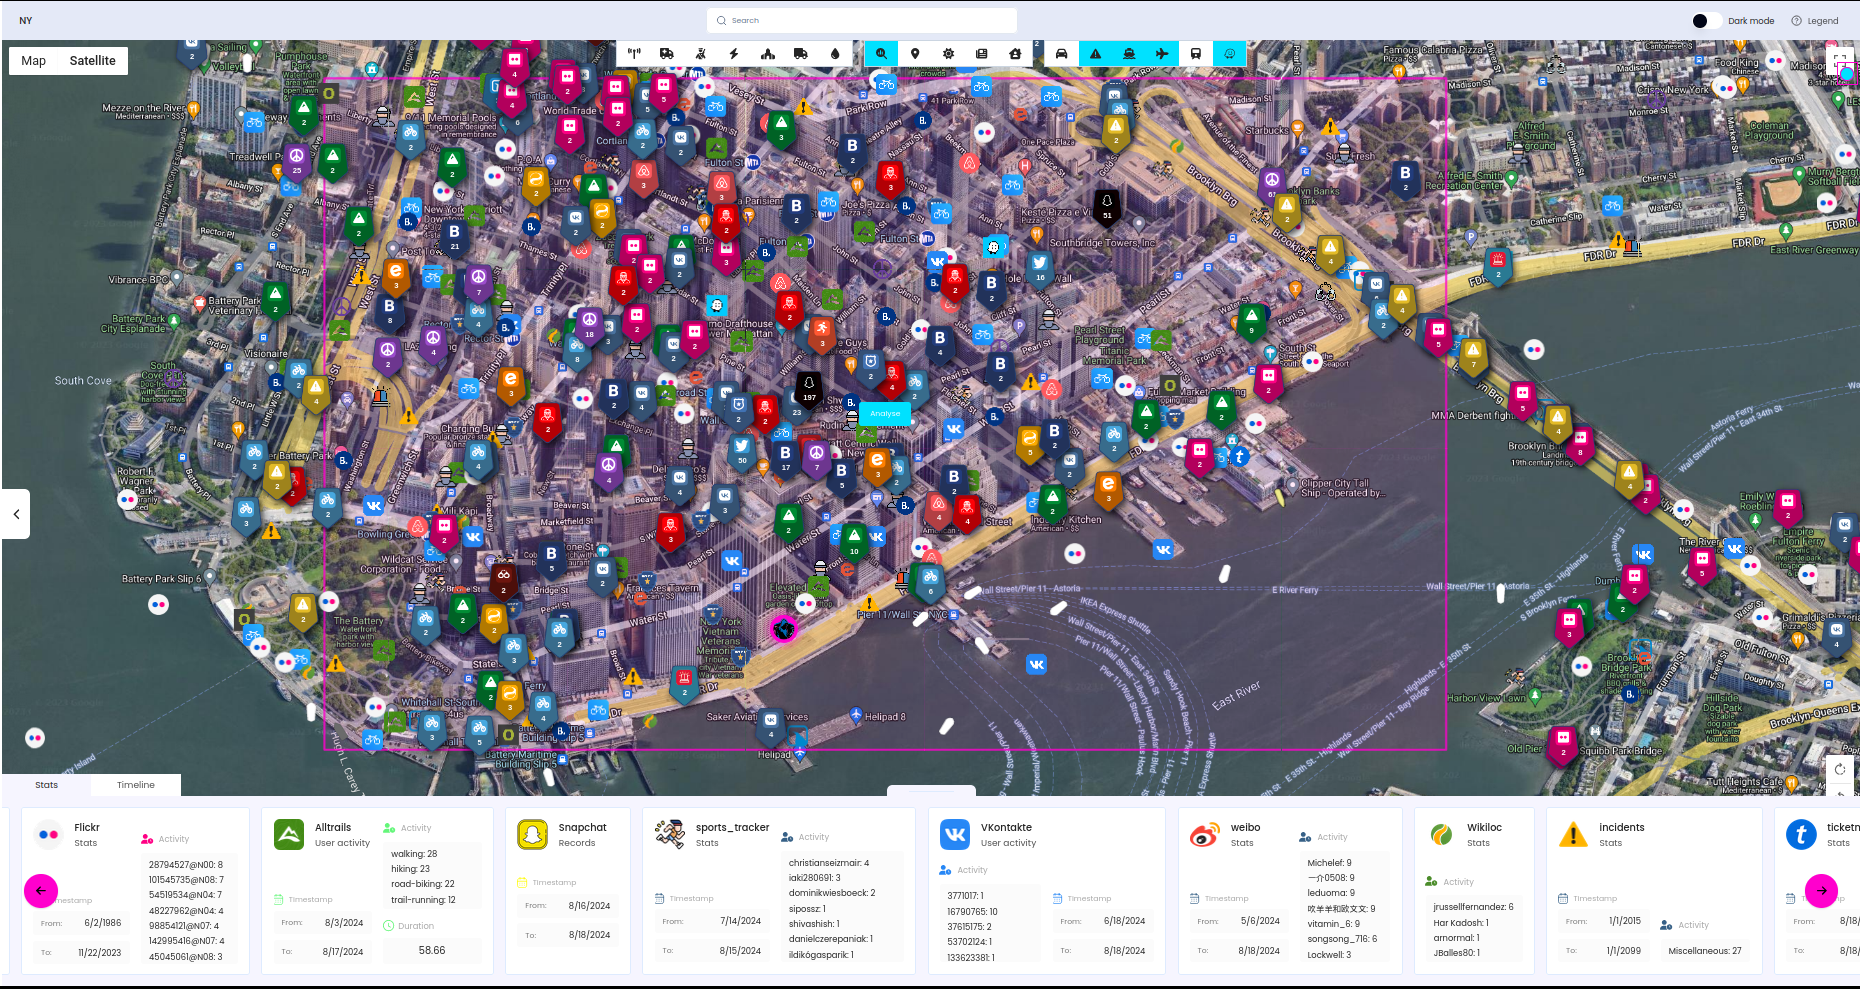Switch to Map view

[x=34, y=61]
